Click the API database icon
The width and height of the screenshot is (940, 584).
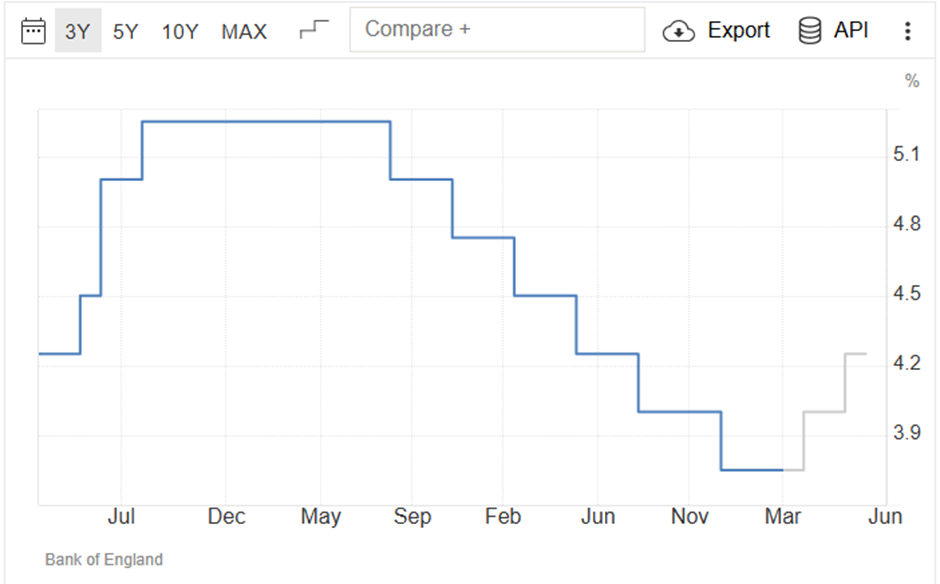pyautogui.click(x=809, y=31)
